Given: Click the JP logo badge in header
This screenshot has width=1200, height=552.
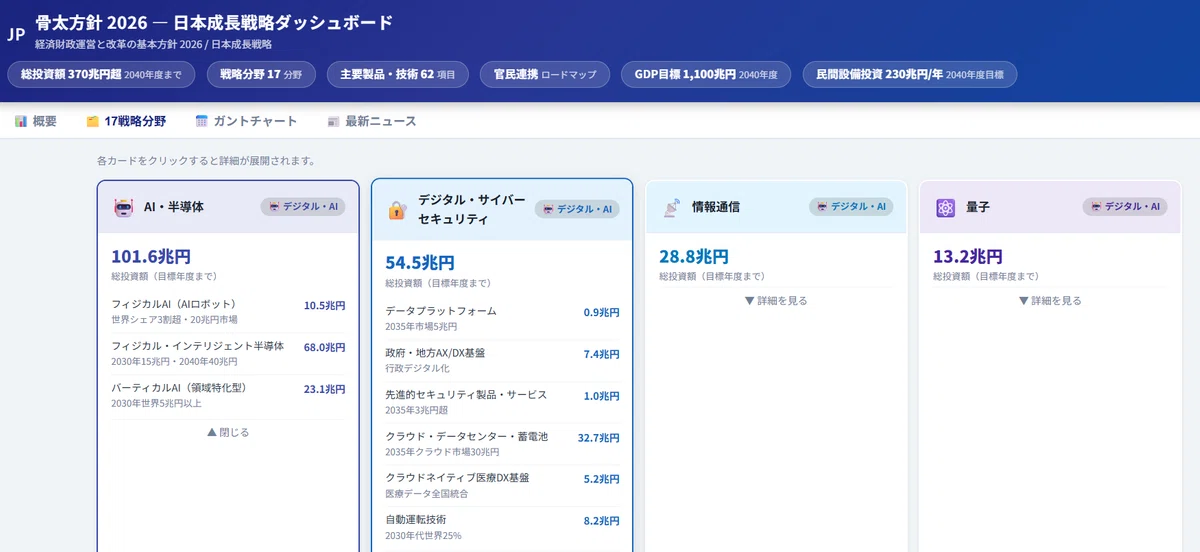Looking at the screenshot, I should point(16,33).
